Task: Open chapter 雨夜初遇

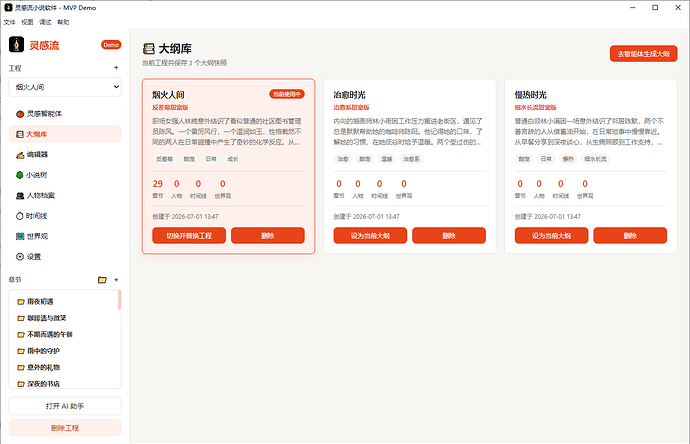Action: pyautogui.click(x=63, y=301)
